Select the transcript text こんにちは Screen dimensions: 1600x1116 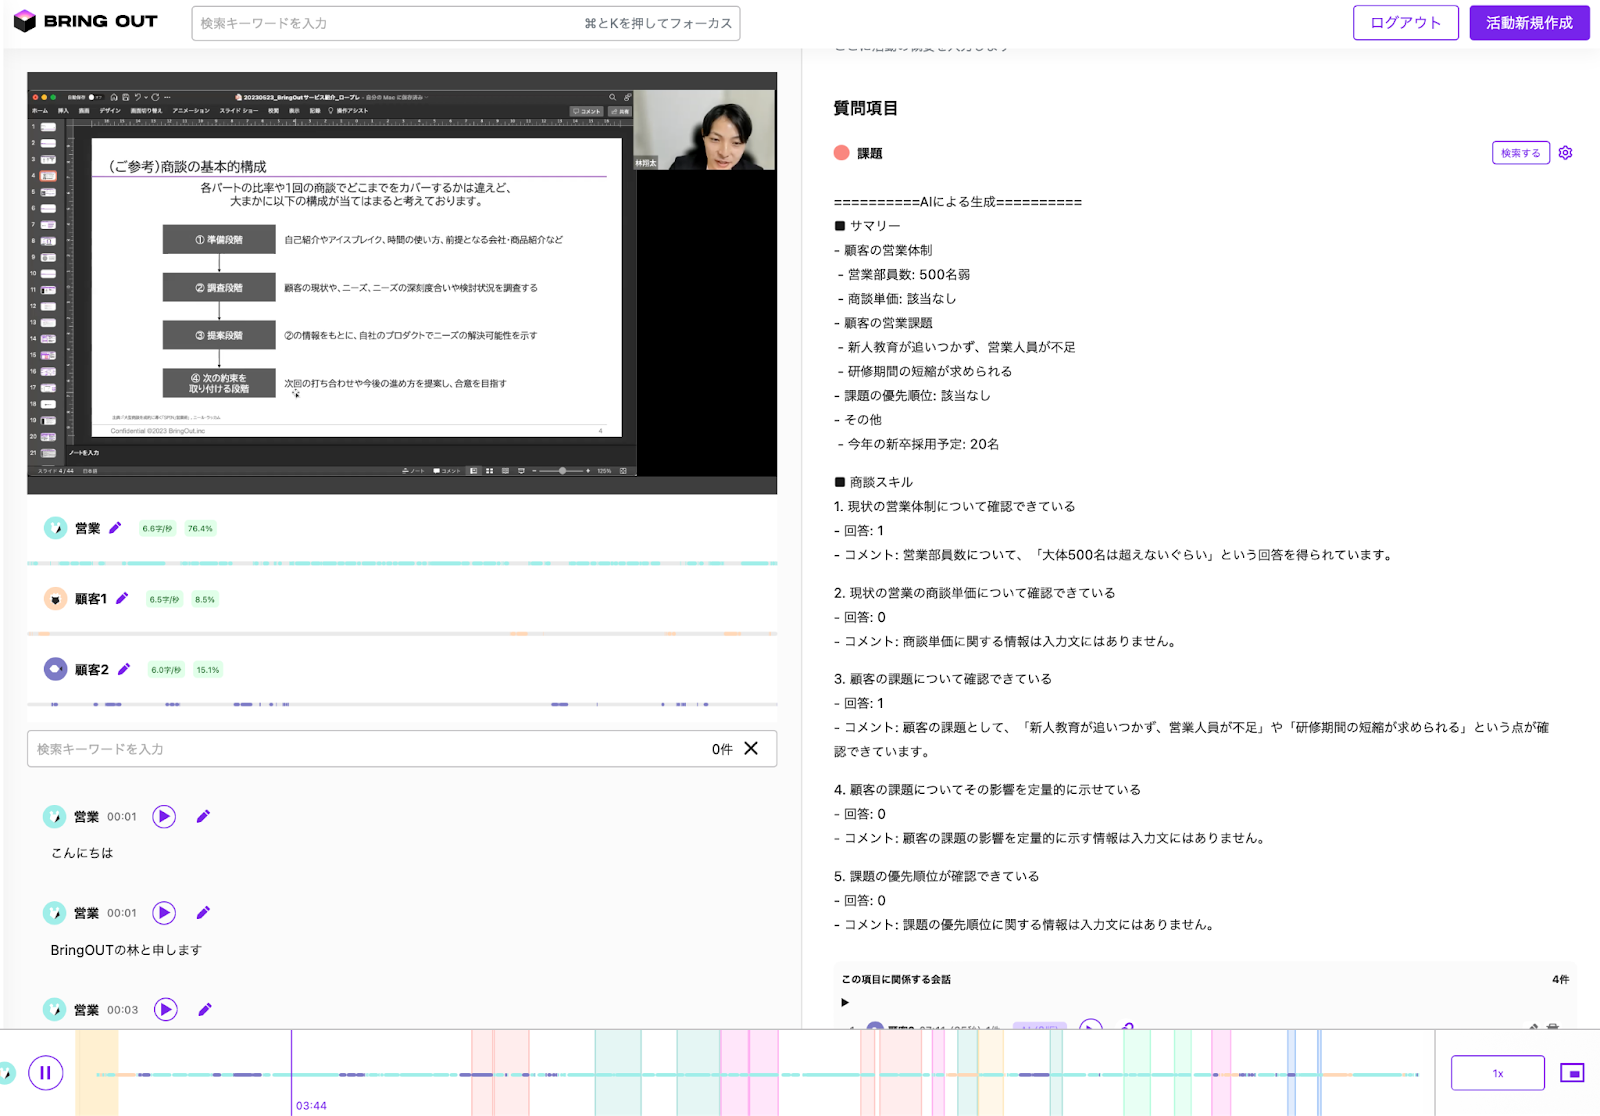82,853
